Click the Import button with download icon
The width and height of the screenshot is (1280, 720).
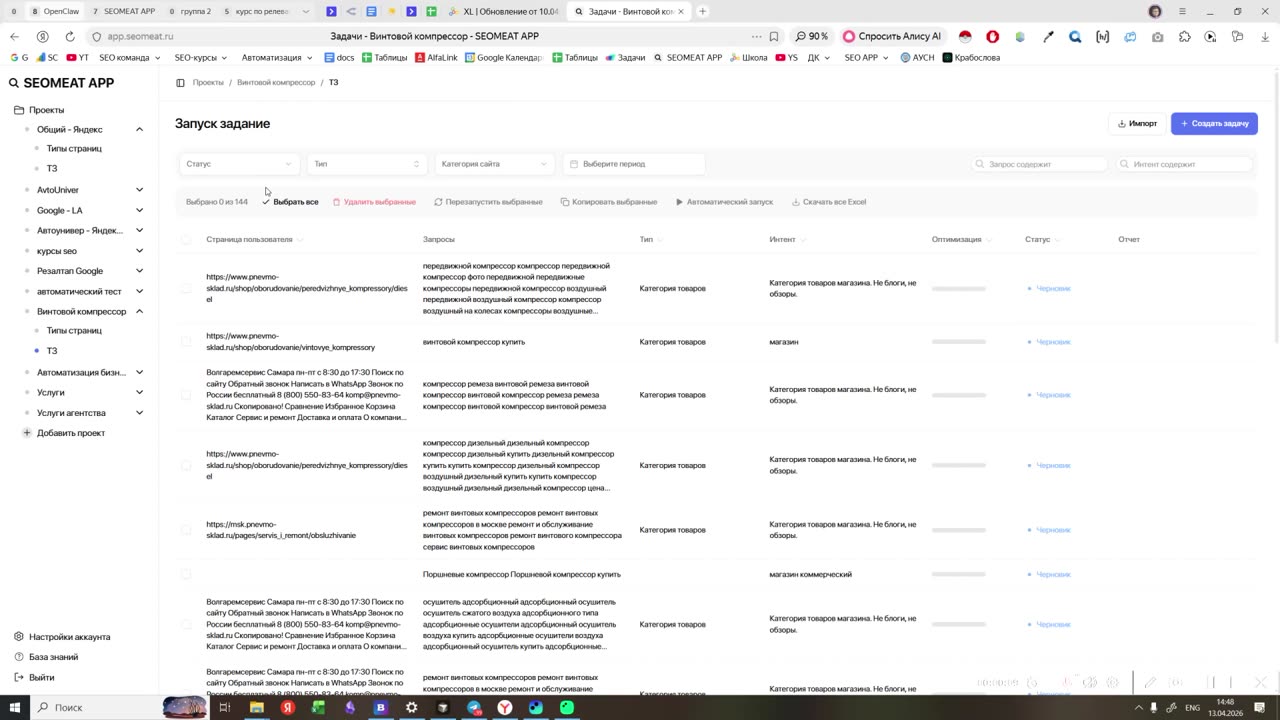(x=1137, y=124)
